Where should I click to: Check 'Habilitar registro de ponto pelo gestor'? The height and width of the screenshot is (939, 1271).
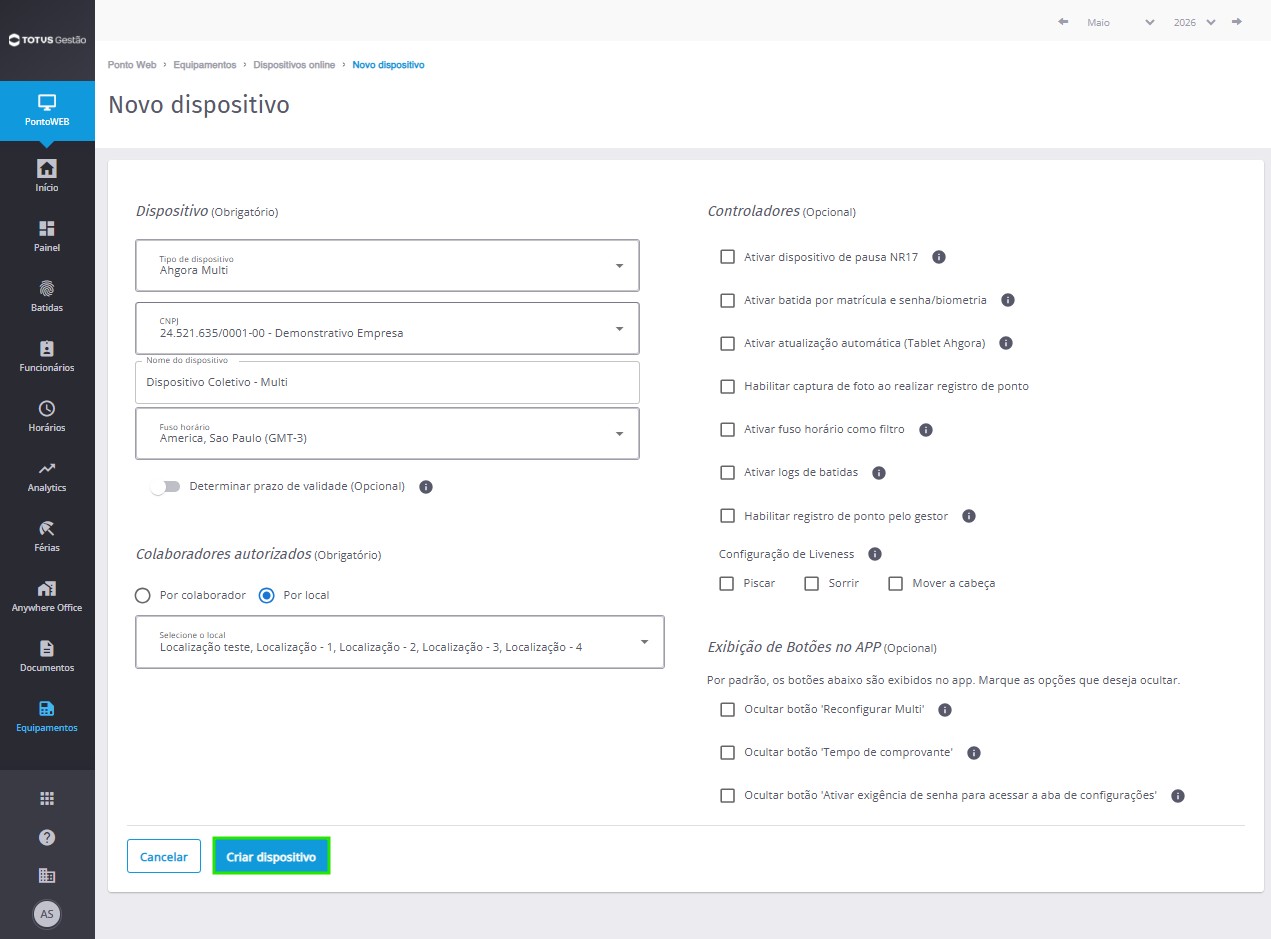click(728, 516)
